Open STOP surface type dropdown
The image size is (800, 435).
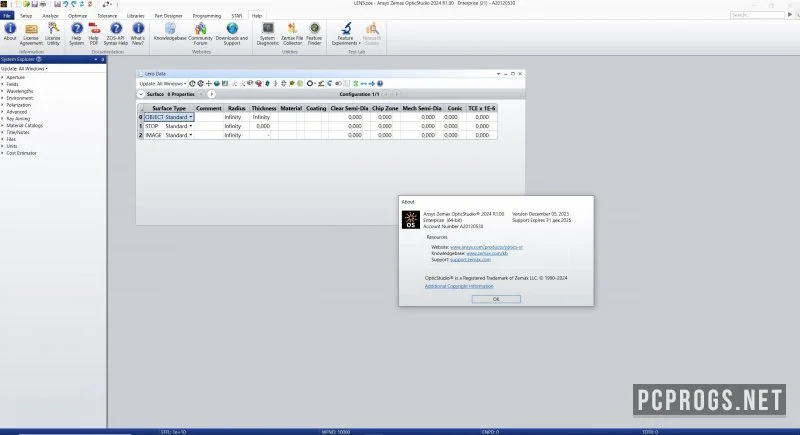tap(191, 126)
